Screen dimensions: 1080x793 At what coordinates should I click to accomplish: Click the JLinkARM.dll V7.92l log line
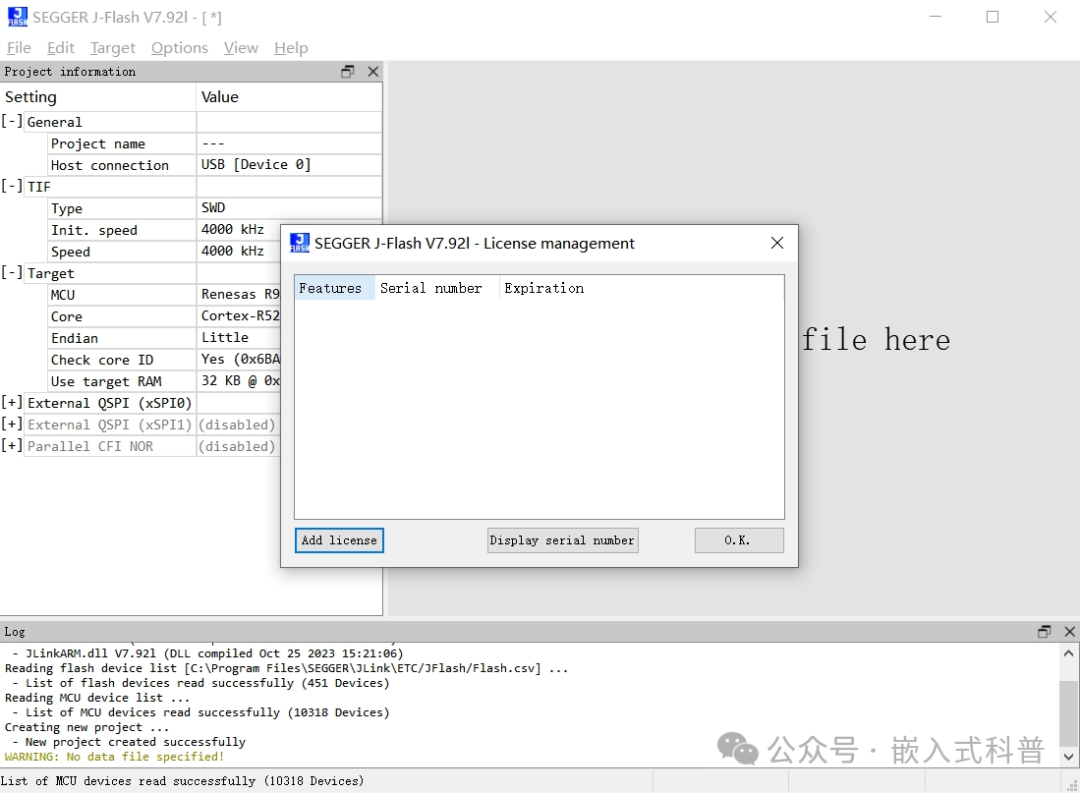(207, 653)
